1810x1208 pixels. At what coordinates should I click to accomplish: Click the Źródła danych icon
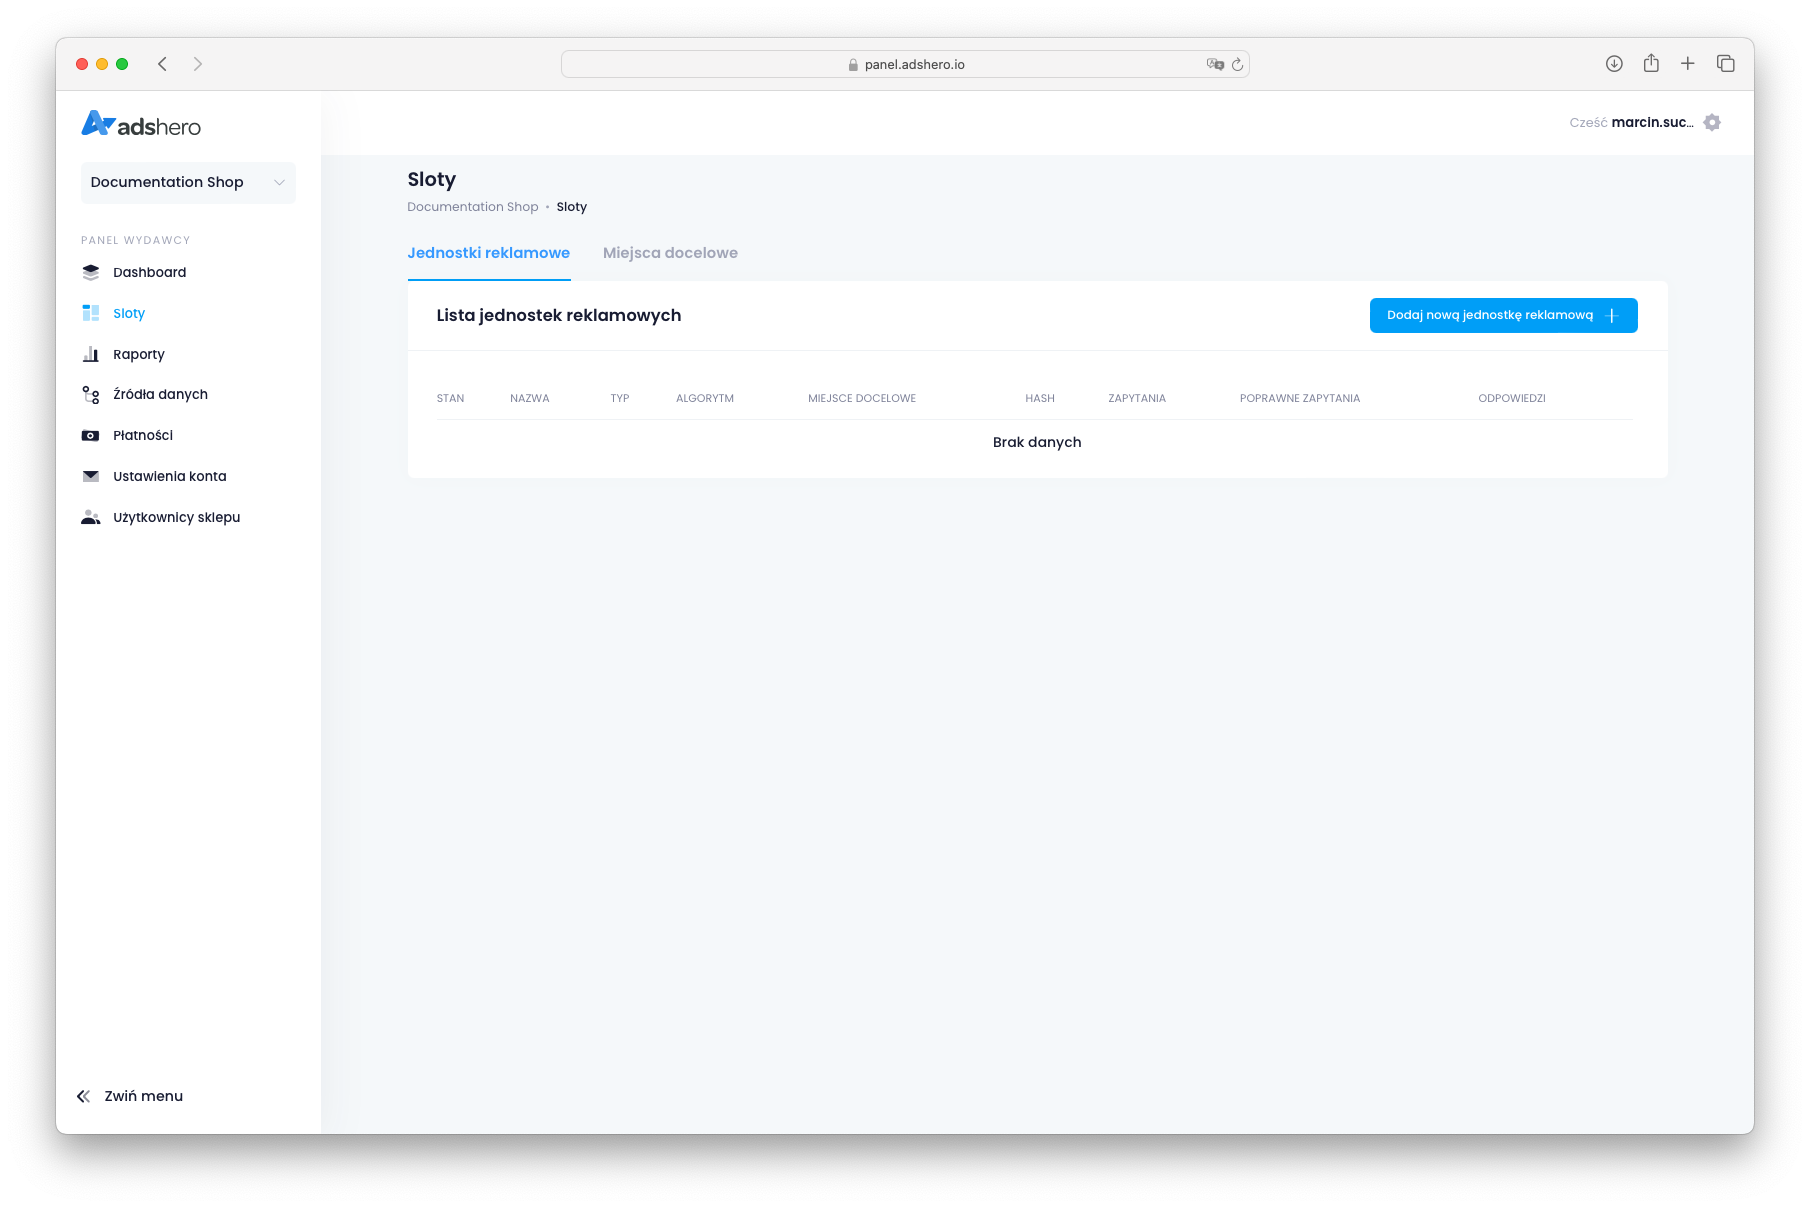[91, 395]
